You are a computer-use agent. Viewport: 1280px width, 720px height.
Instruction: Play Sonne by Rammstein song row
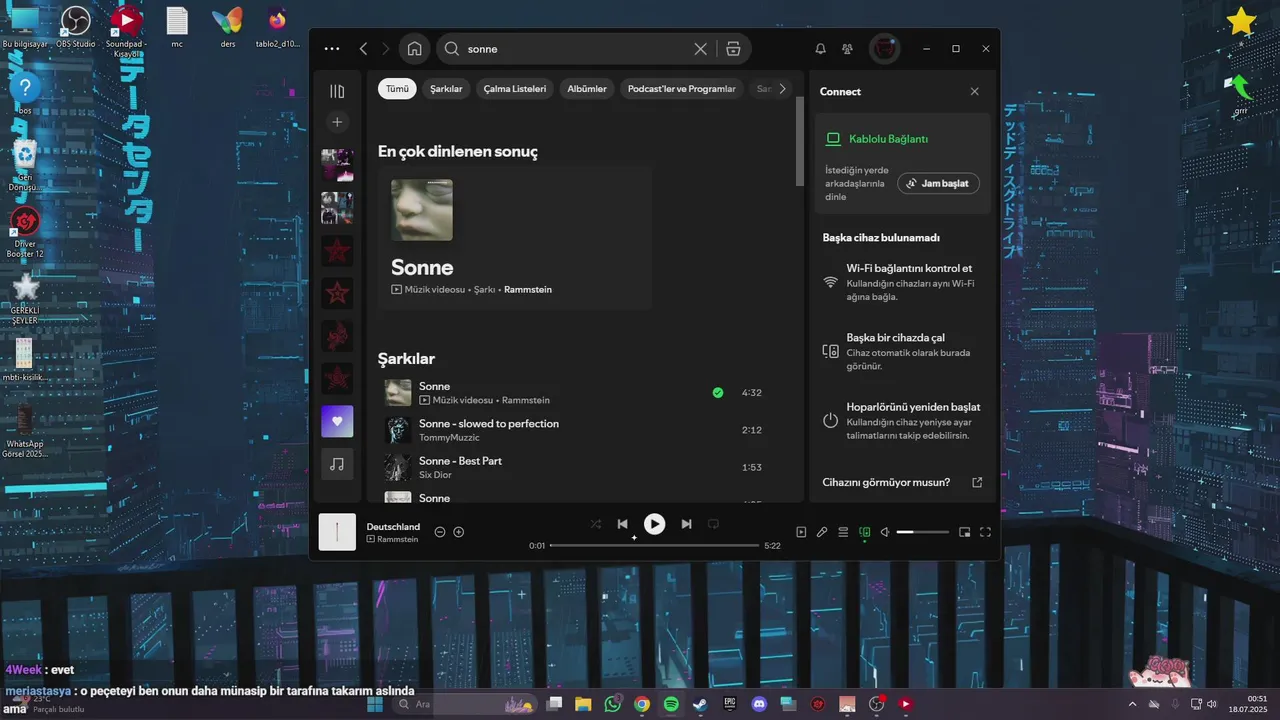pyautogui.click(x=575, y=393)
